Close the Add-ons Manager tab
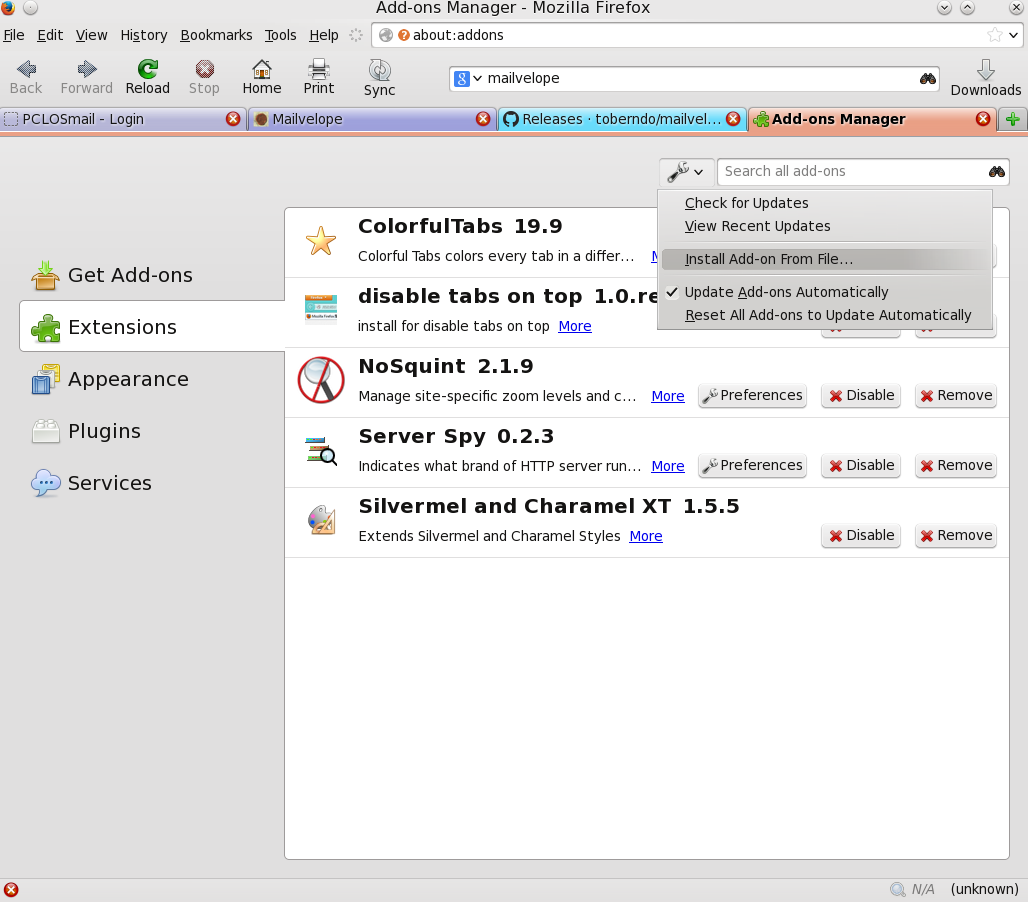The height and width of the screenshot is (902, 1028). pyautogui.click(x=983, y=119)
